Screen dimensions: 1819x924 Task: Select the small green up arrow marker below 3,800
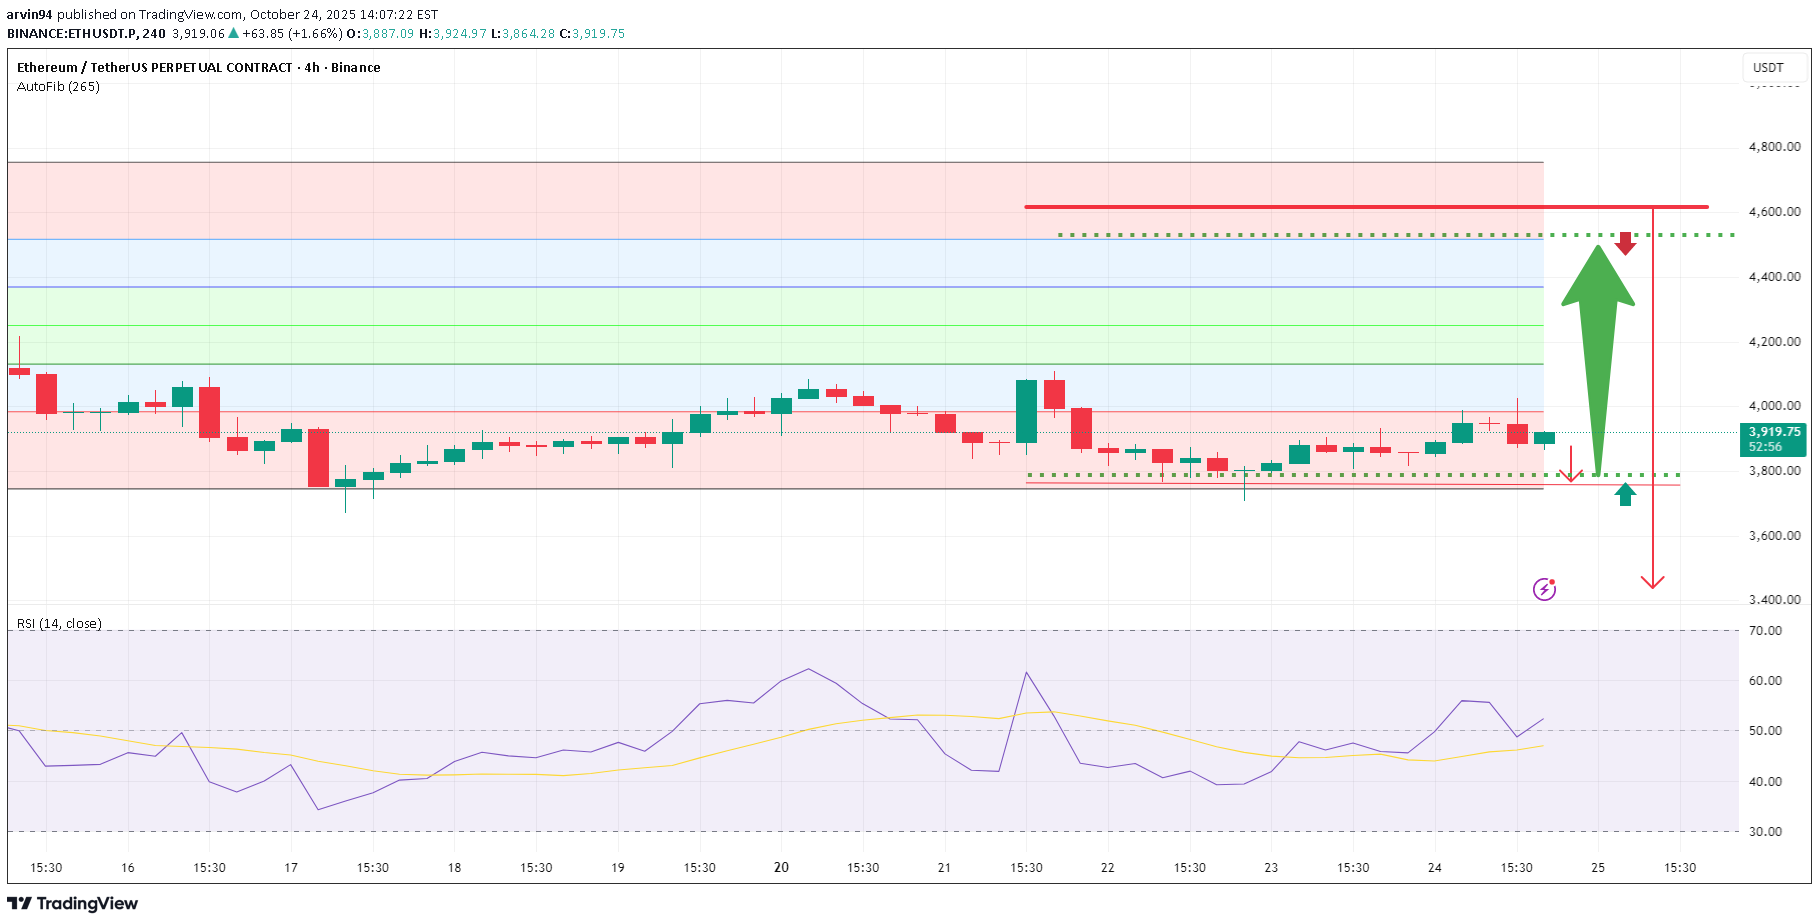click(1625, 494)
